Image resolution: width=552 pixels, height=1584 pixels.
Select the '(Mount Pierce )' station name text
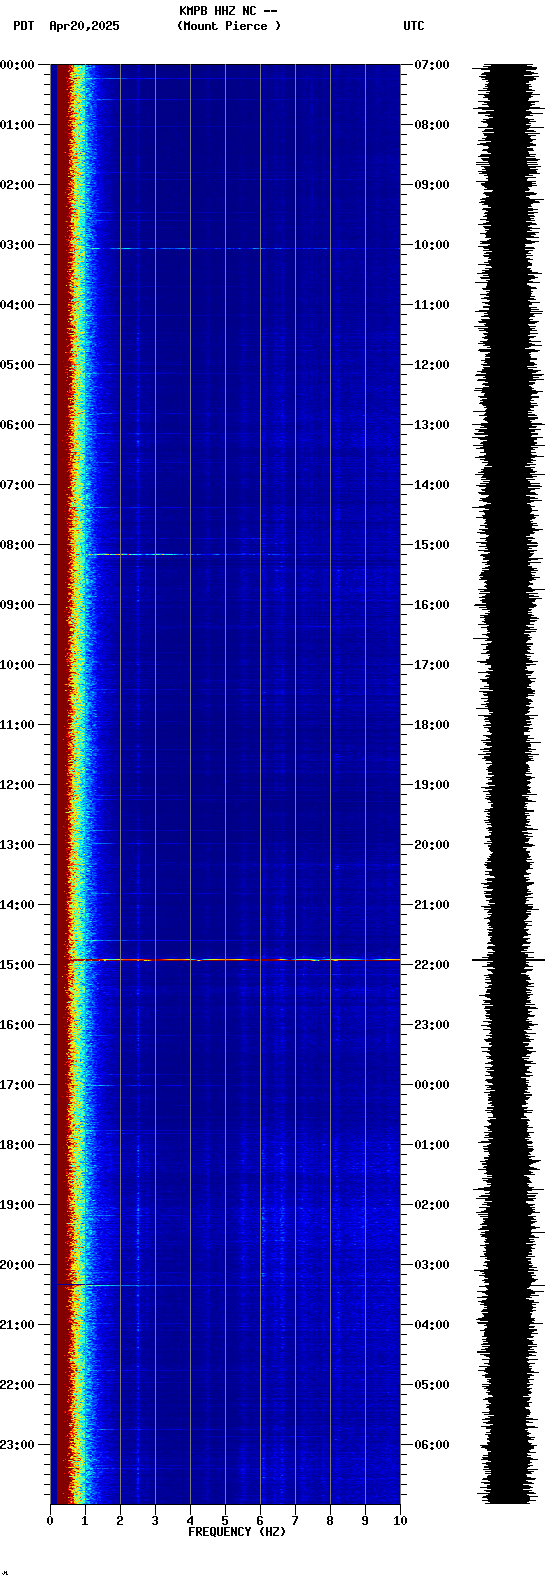(x=229, y=26)
